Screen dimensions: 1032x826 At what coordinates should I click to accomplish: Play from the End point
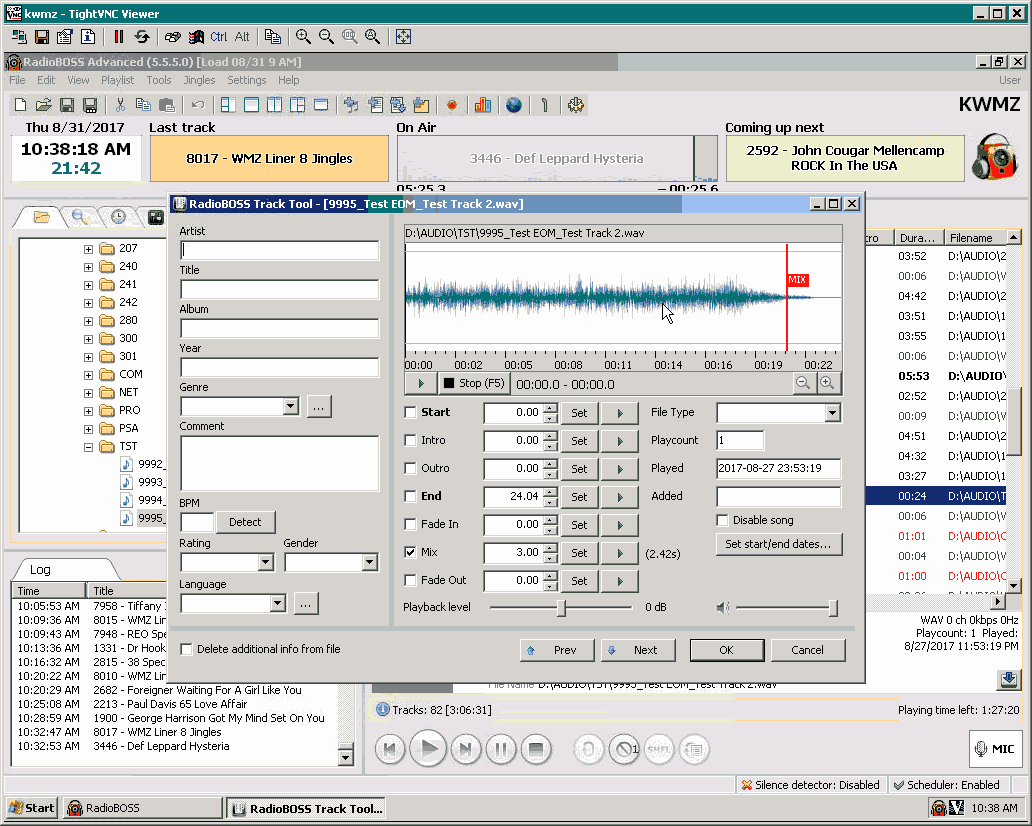pyautogui.click(x=619, y=497)
